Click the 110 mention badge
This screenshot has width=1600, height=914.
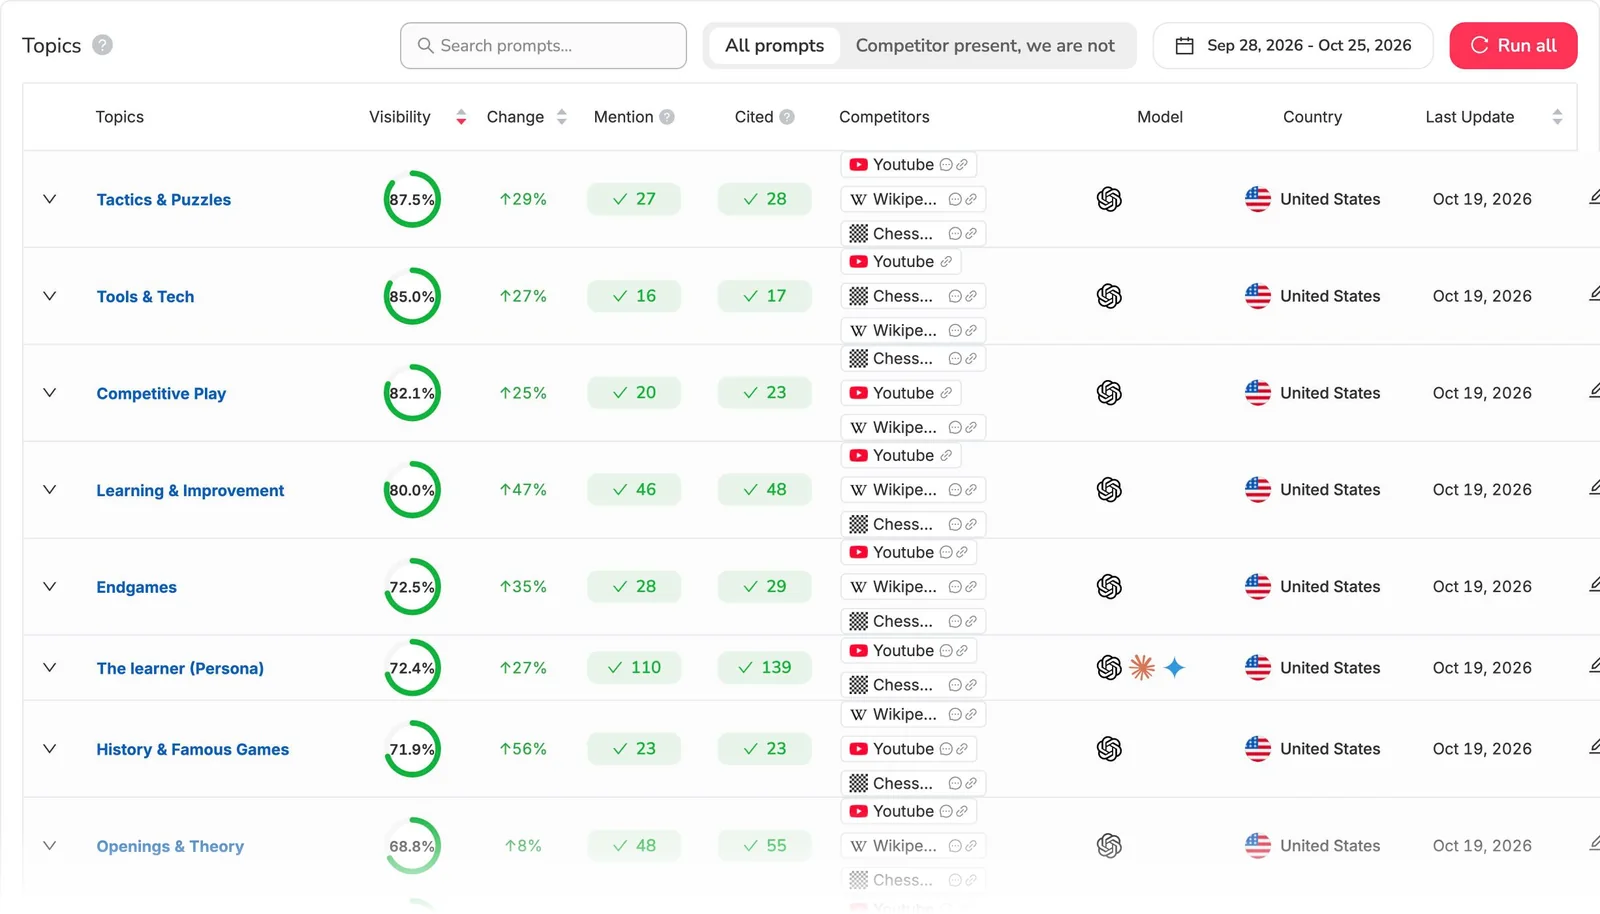coord(634,667)
